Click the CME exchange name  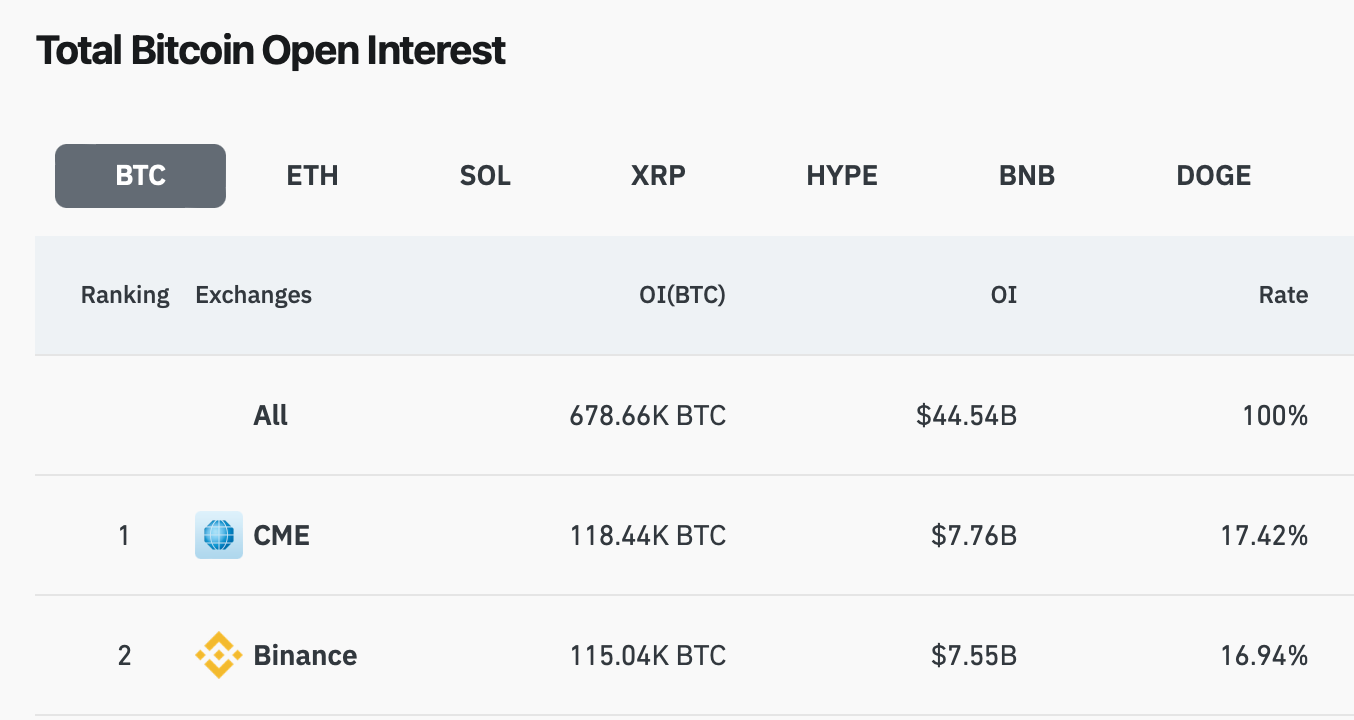282,535
